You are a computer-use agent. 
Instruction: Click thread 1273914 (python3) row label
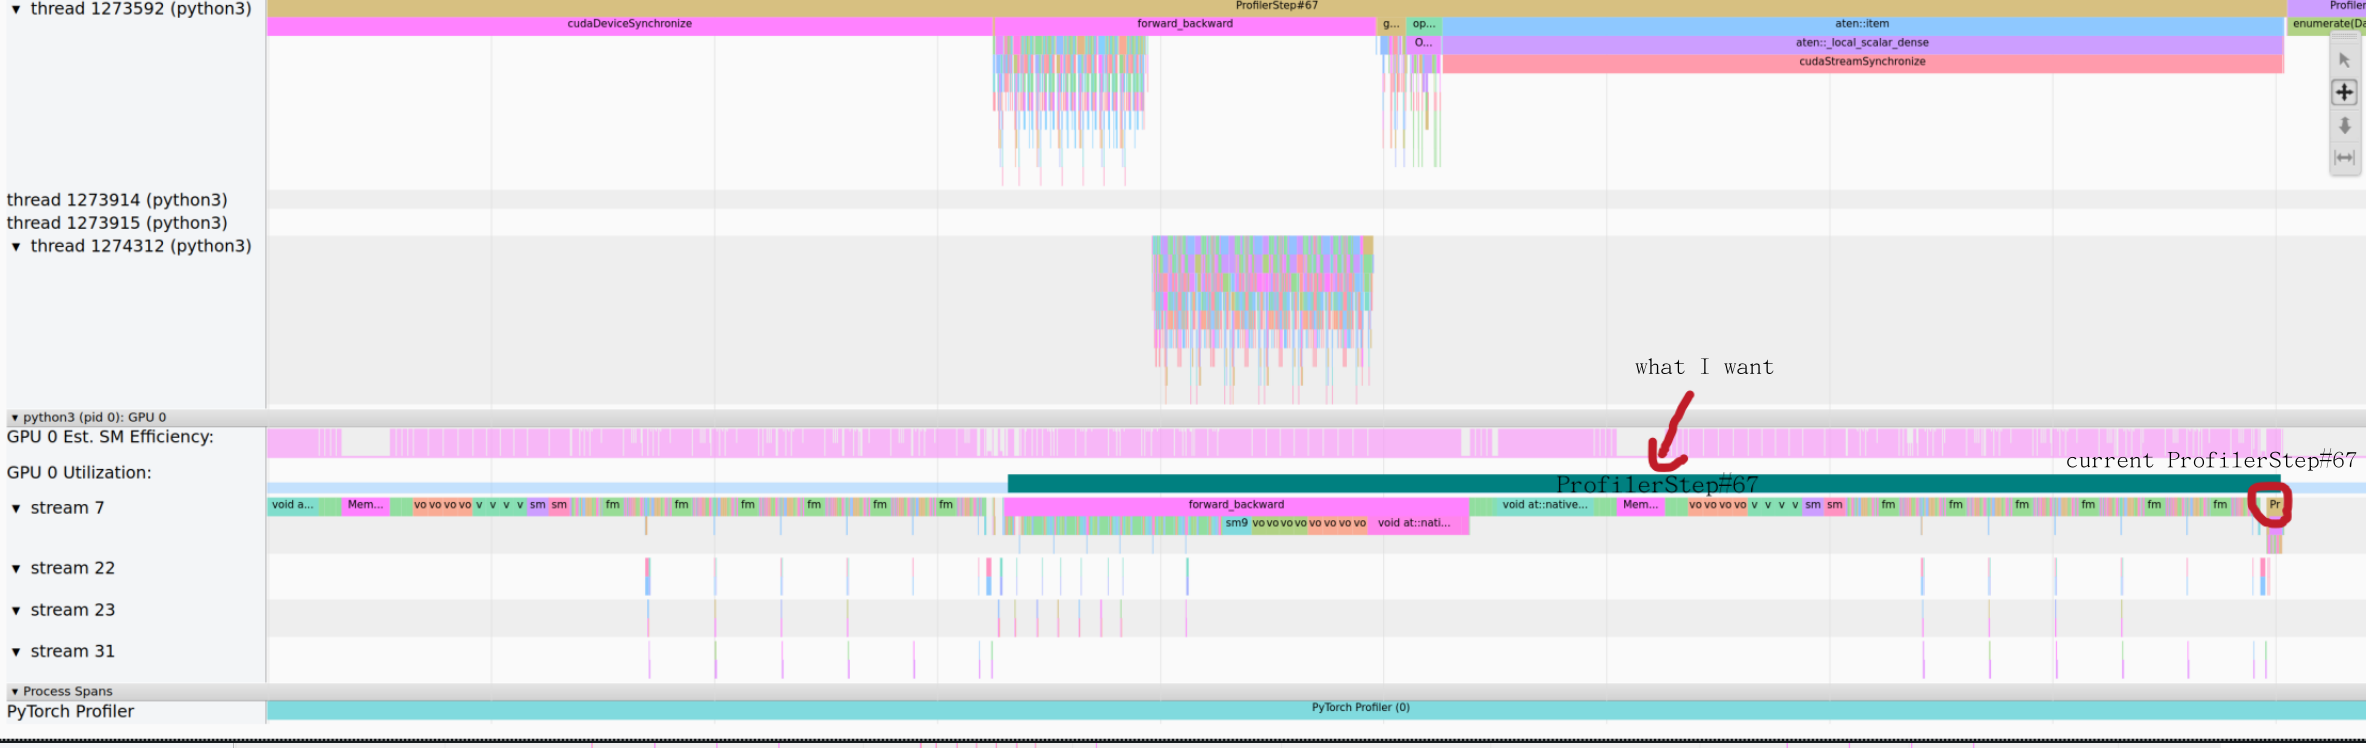[117, 200]
